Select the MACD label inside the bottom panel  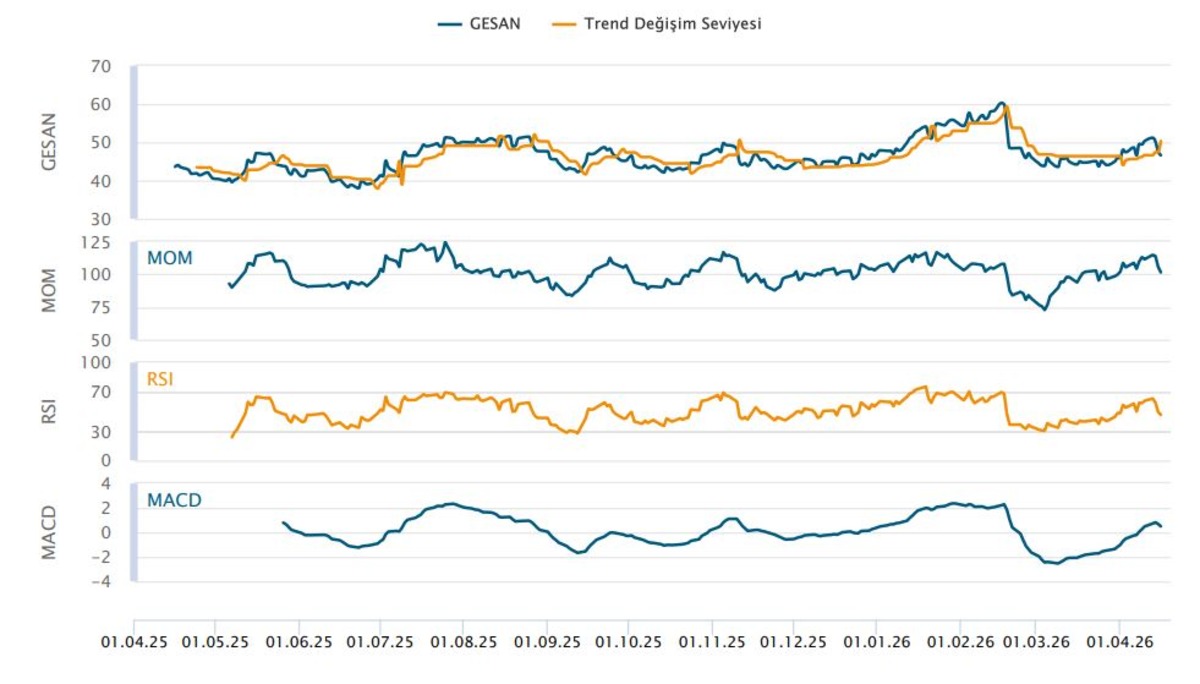pyautogui.click(x=174, y=499)
